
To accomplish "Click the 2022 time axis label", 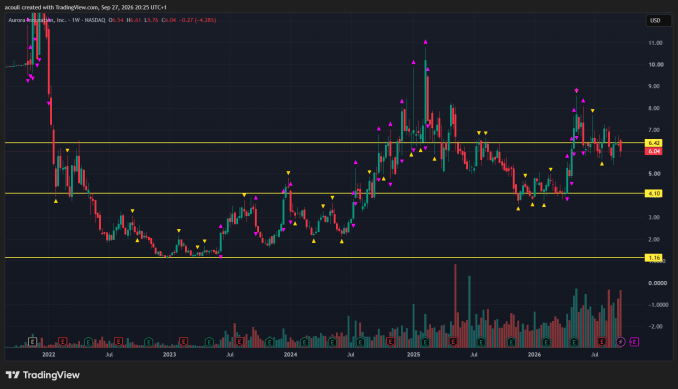I will 48,354.
